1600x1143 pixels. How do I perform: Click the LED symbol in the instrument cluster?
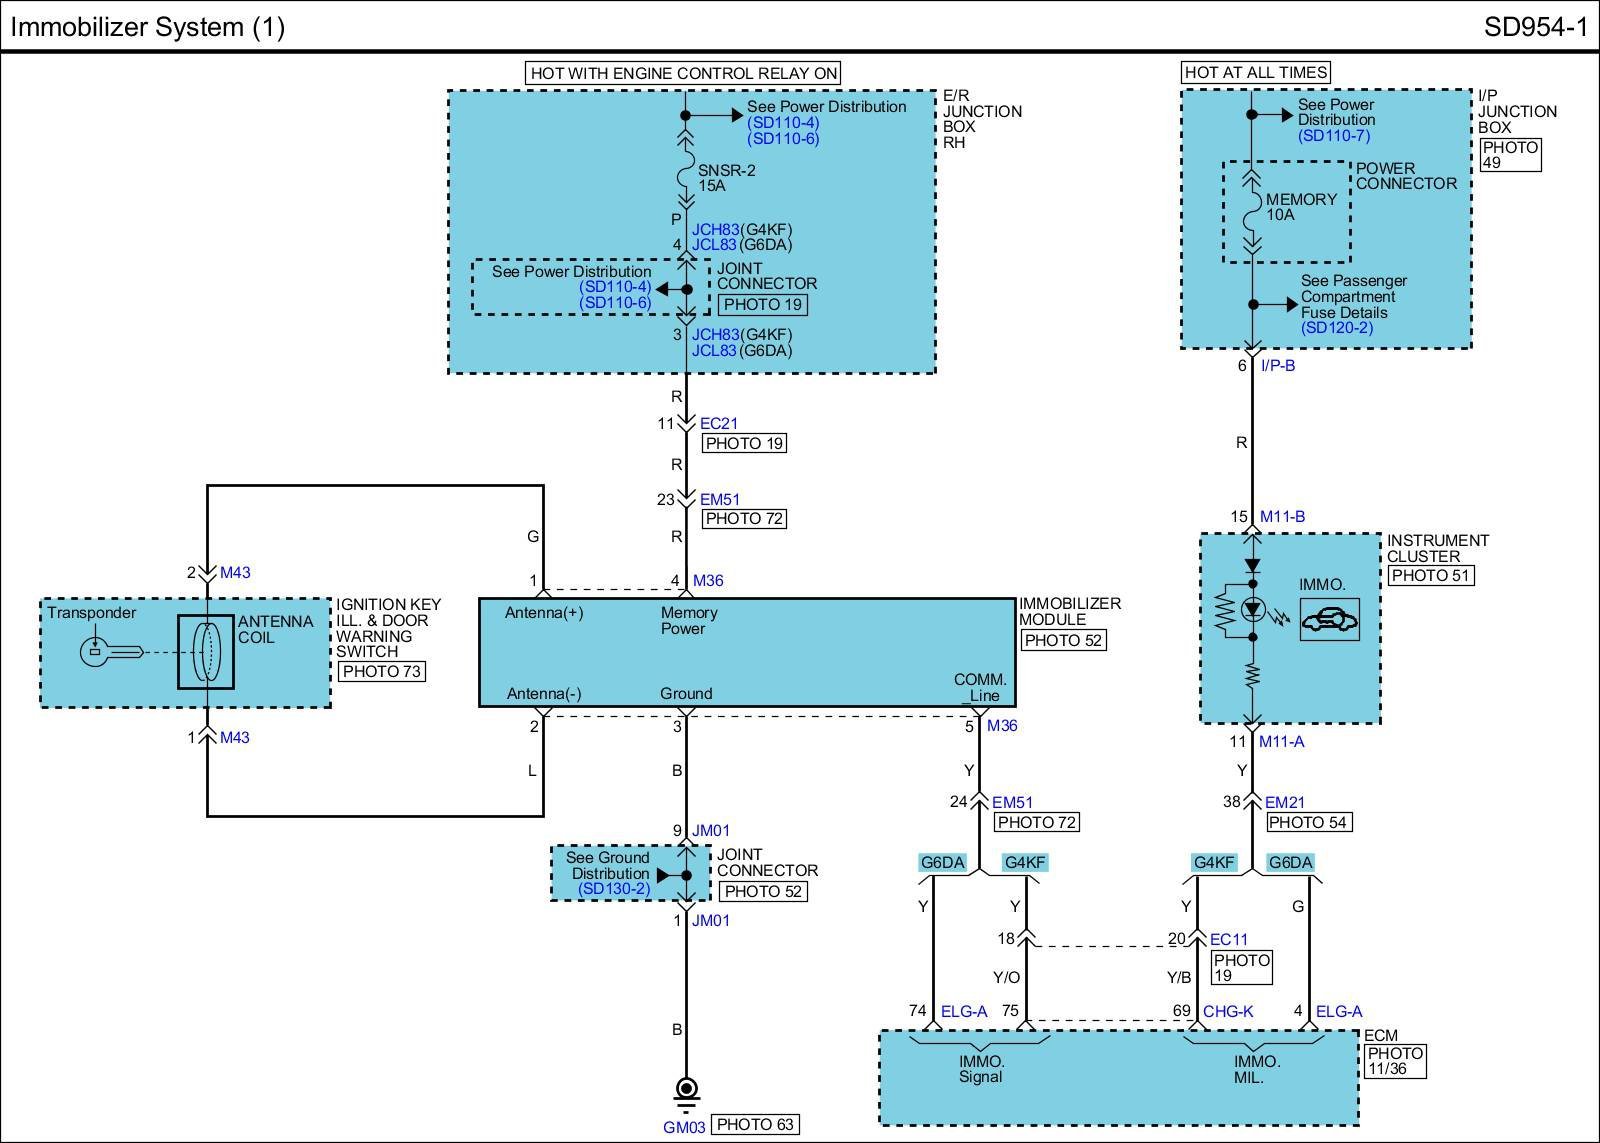[1252, 609]
